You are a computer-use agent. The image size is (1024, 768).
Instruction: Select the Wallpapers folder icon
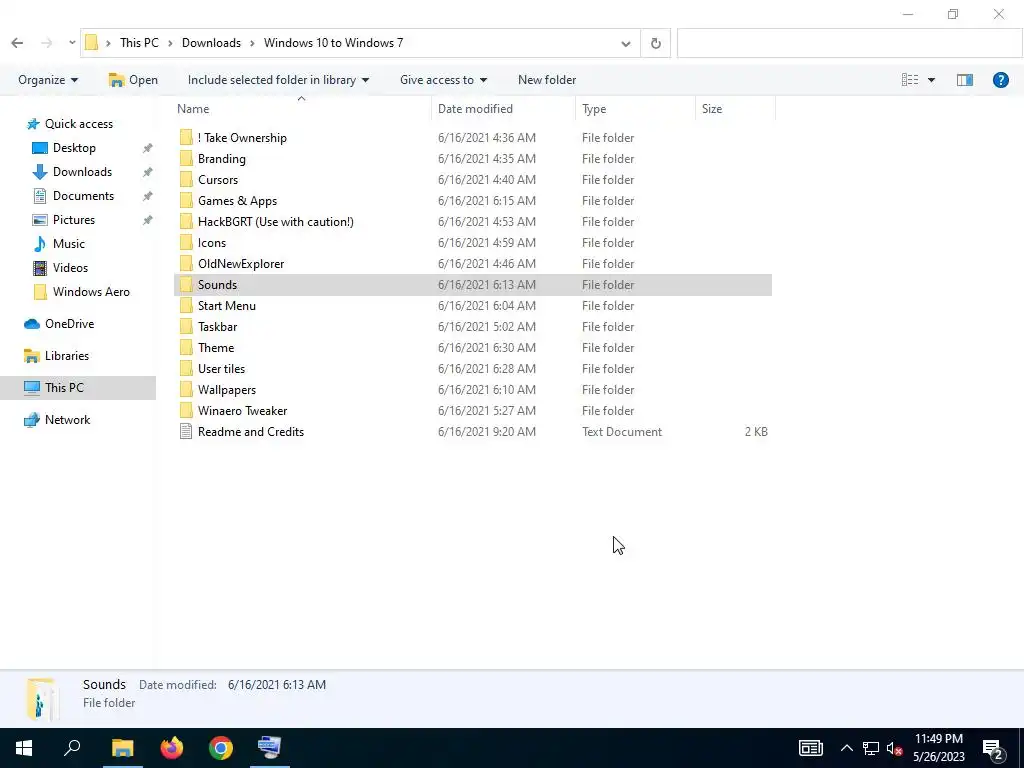pyautogui.click(x=186, y=390)
